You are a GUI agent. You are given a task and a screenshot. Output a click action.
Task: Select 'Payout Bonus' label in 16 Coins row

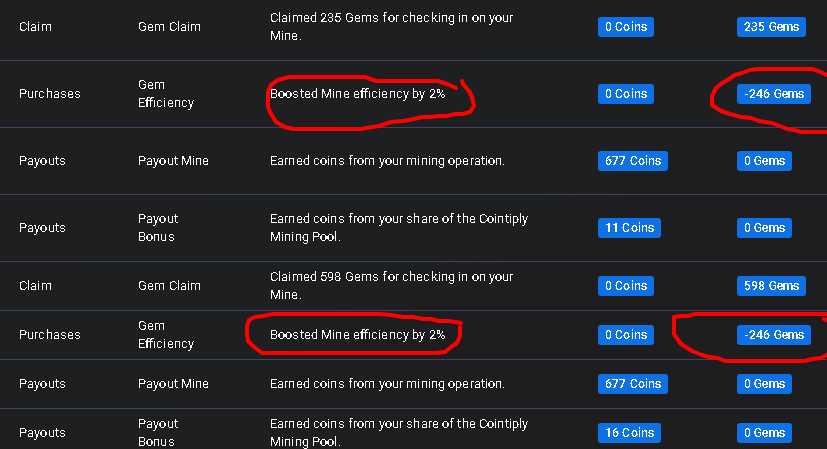158,433
